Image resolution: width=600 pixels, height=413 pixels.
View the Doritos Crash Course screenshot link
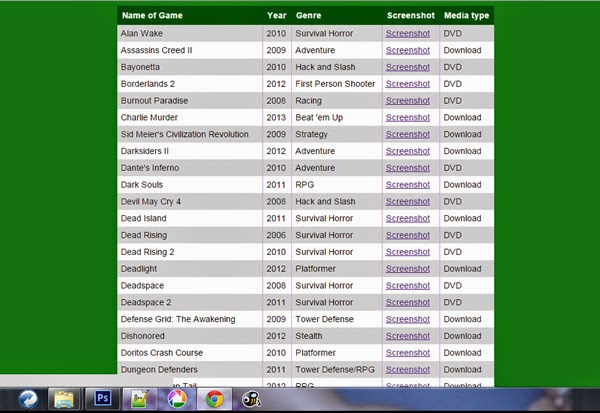tap(408, 353)
